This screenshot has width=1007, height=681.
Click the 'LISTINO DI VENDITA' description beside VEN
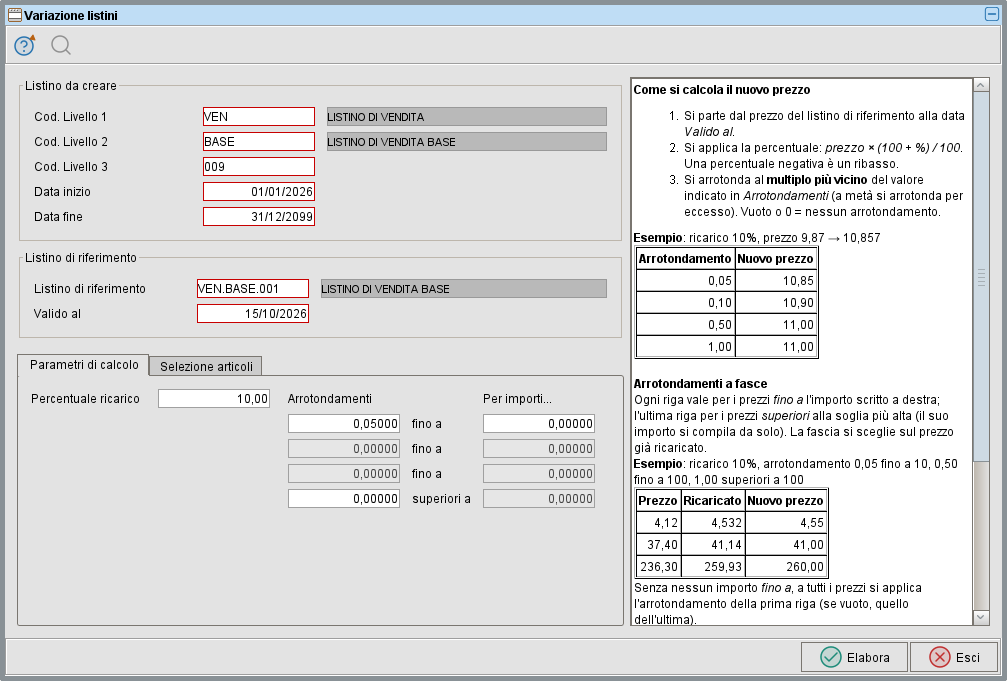[x=467, y=116]
